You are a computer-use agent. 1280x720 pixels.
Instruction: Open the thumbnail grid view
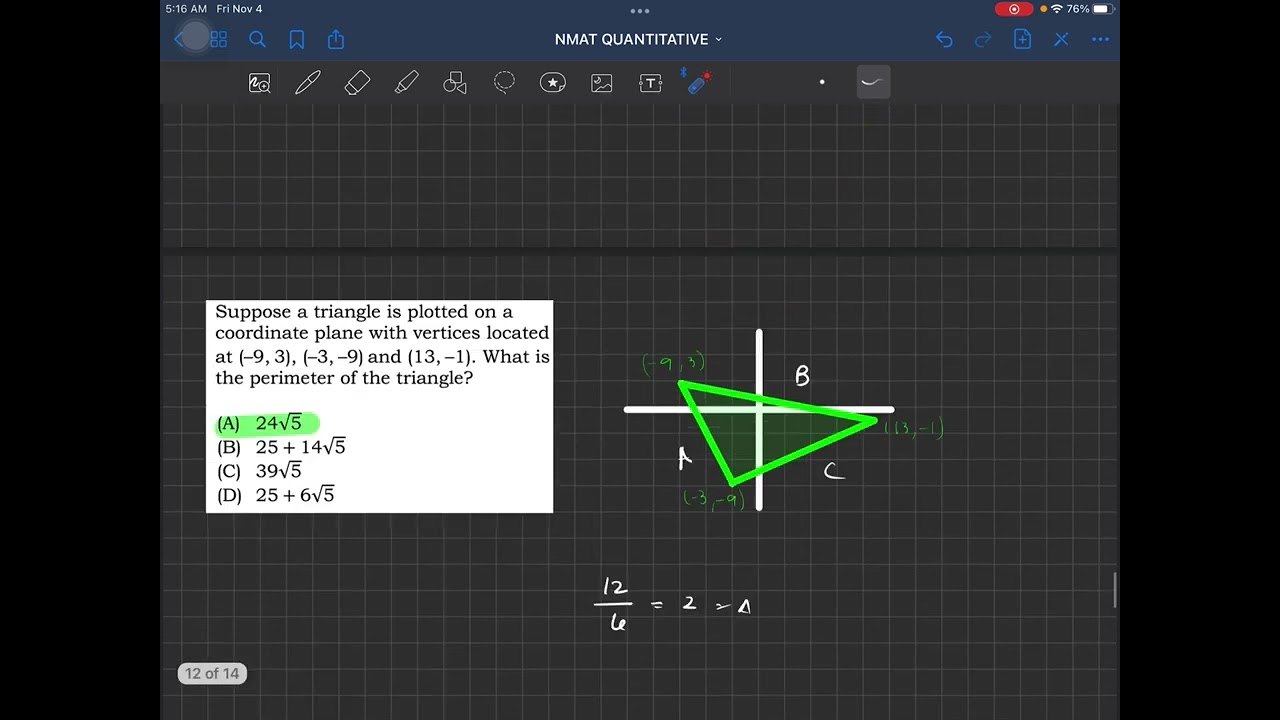[x=219, y=40]
